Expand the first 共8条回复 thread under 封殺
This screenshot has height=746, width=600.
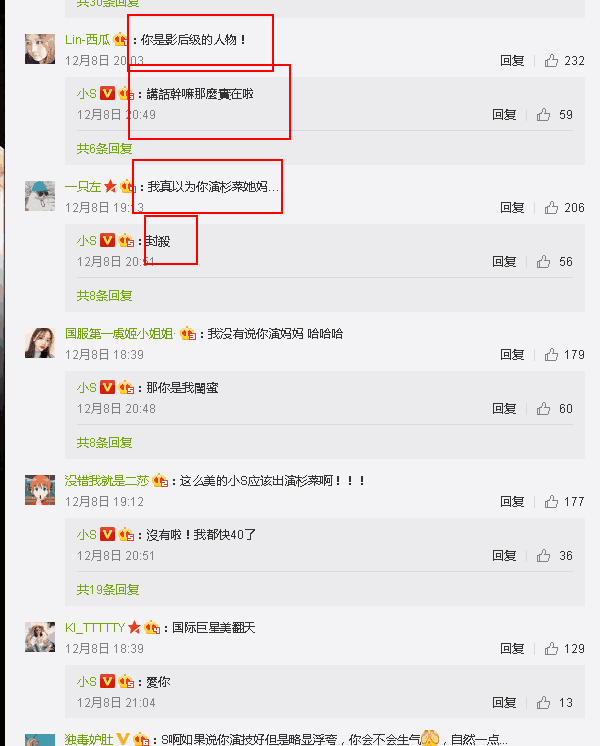point(104,295)
